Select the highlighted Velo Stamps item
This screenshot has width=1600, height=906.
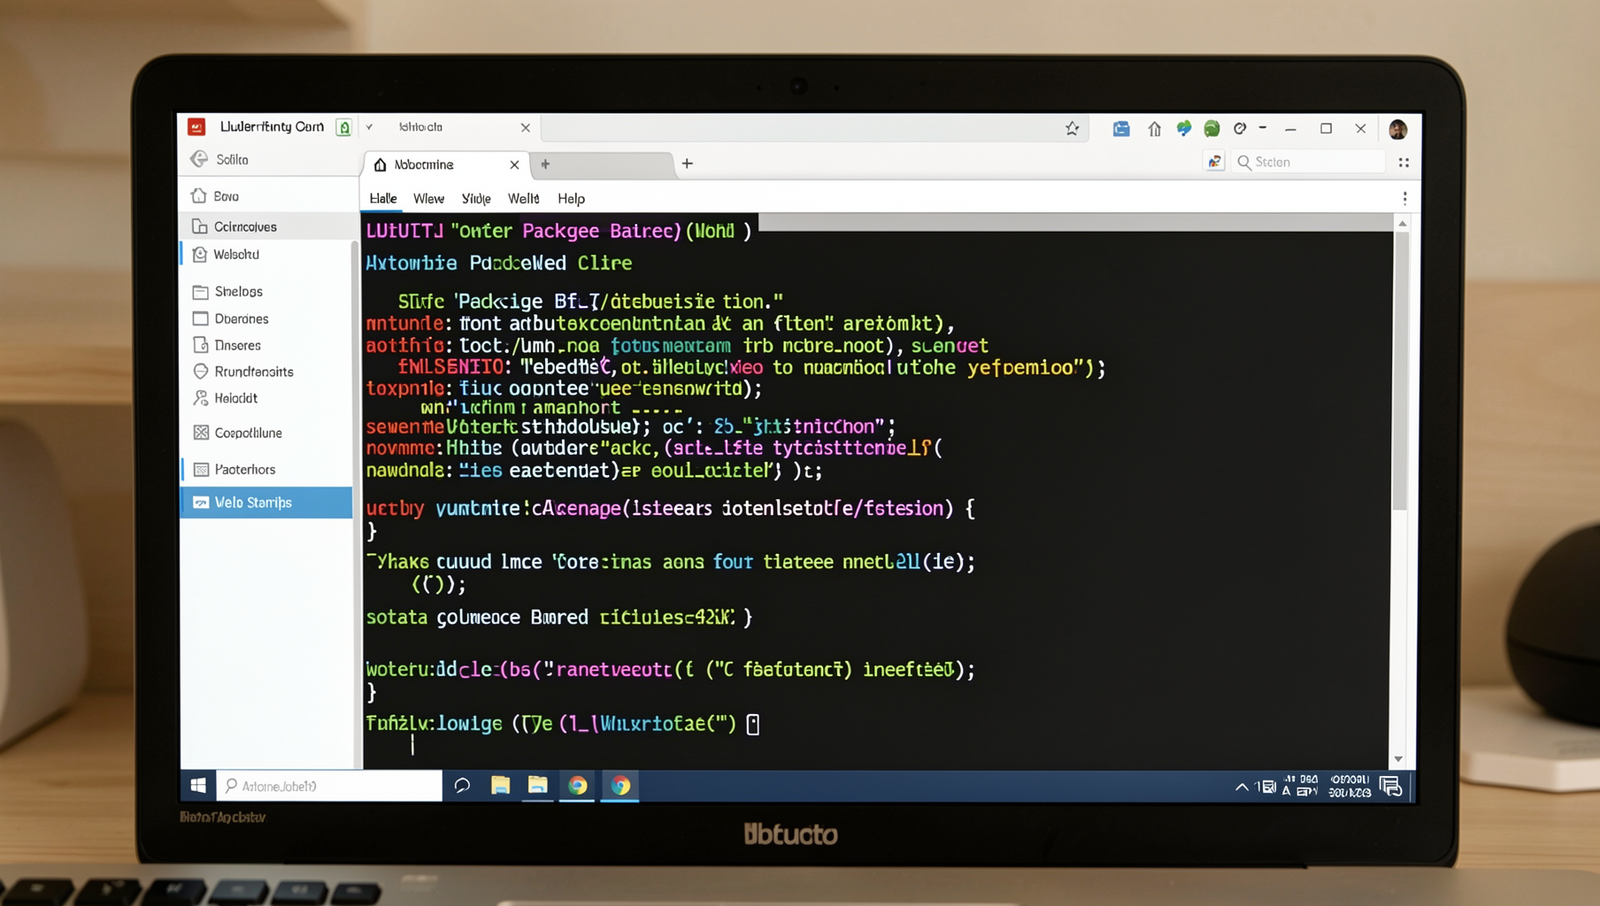(266, 502)
